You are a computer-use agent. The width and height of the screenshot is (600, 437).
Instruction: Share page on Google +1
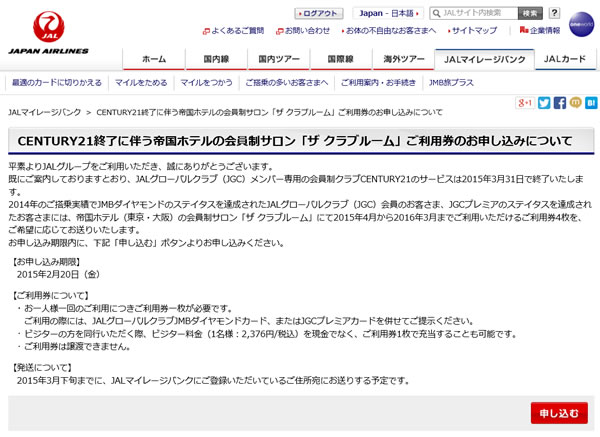click(x=523, y=103)
